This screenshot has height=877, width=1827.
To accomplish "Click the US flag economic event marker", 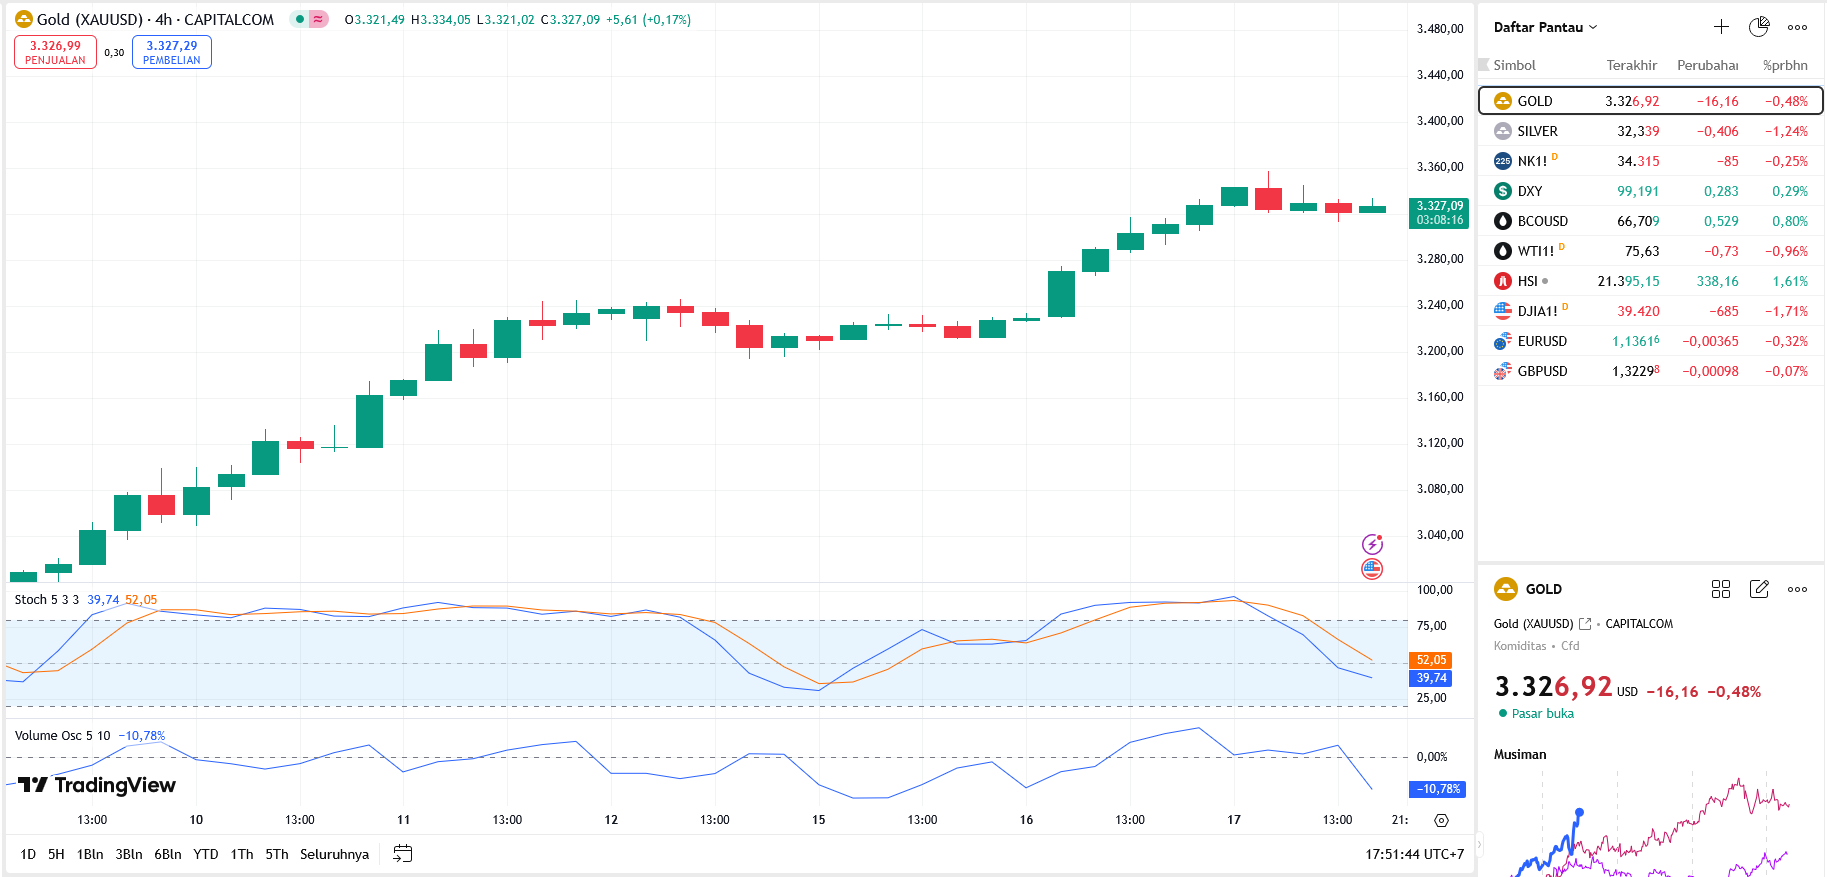I will (1372, 569).
